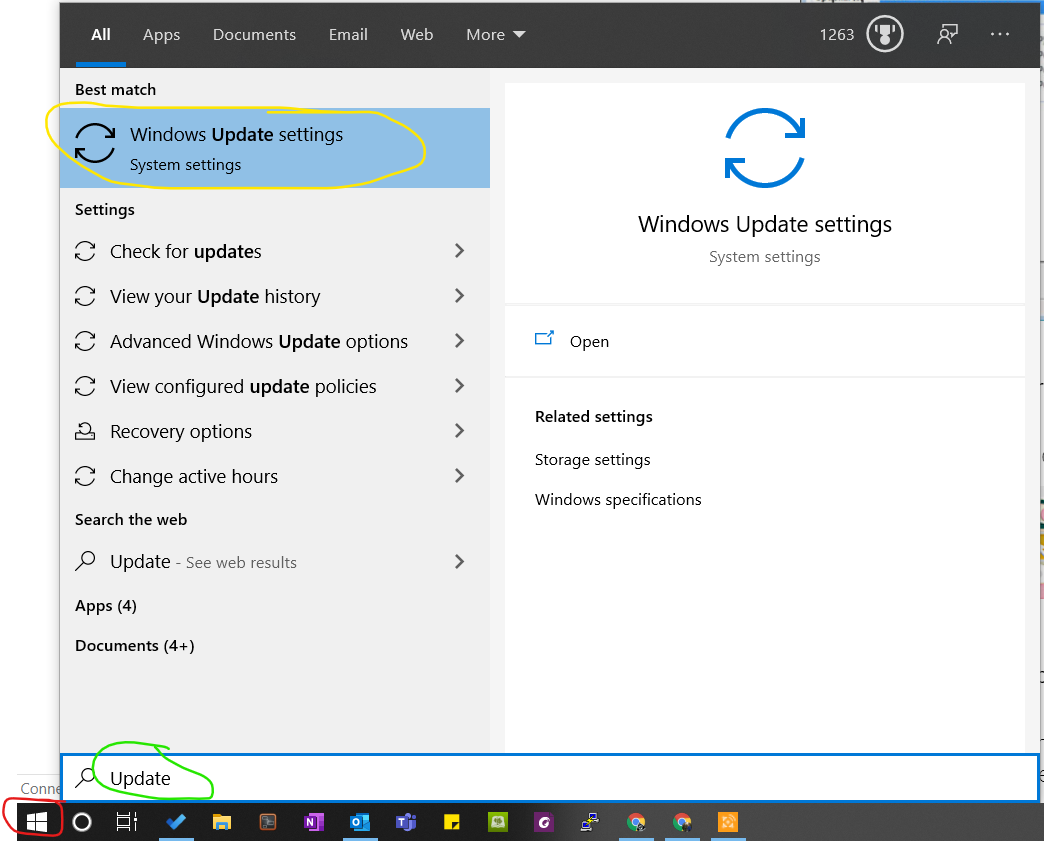Click the search box magnifier icon

[x=85, y=777]
